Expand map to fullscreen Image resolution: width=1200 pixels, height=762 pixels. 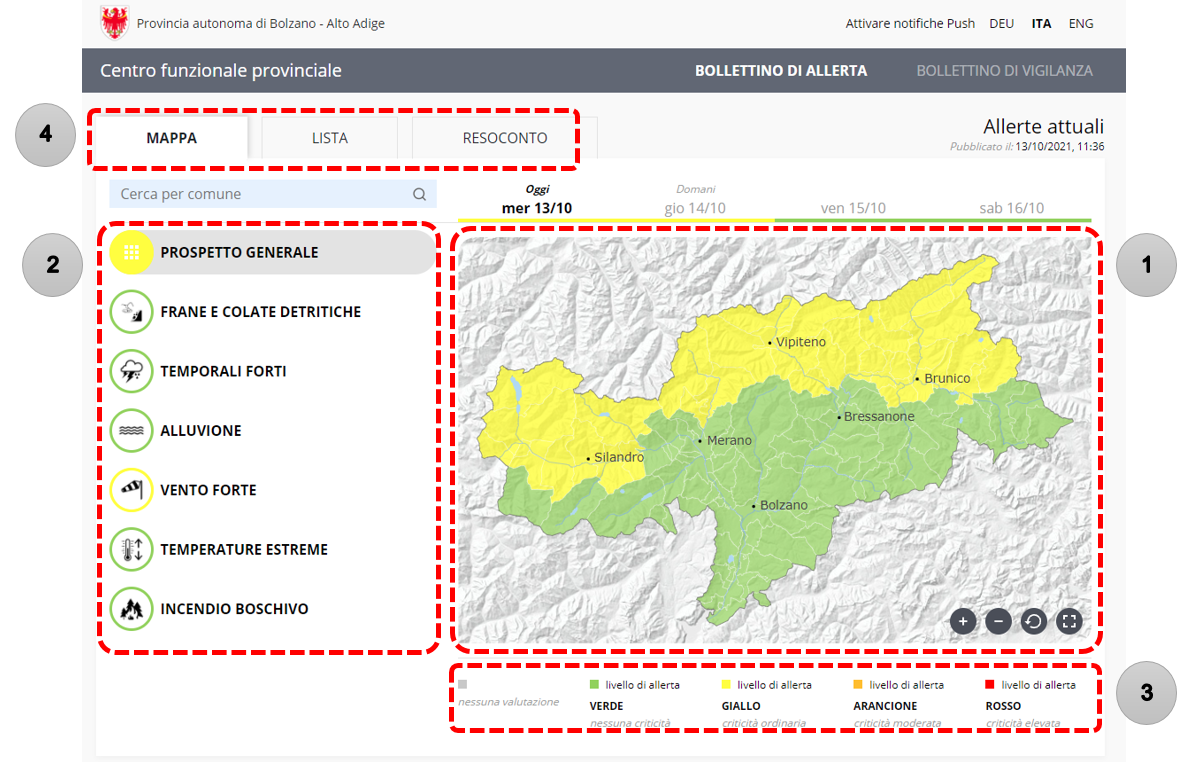1069,621
